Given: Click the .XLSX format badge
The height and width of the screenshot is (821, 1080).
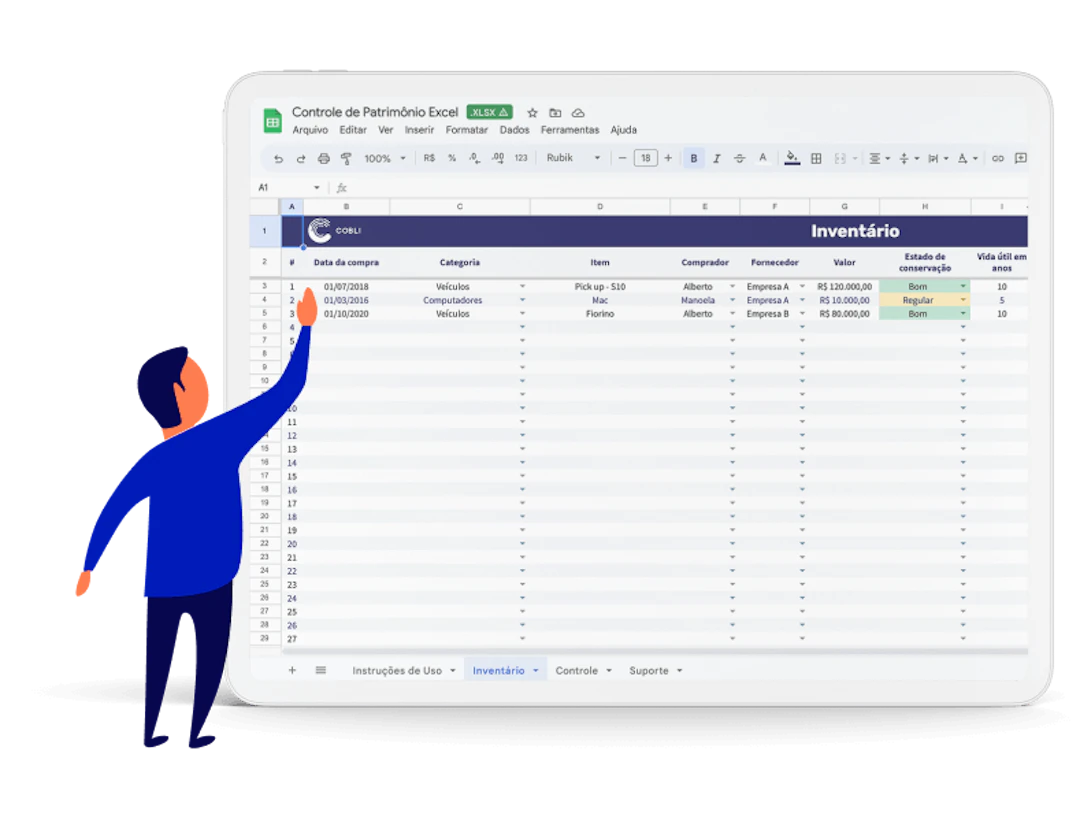Looking at the screenshot, I should tap(490, 112).
